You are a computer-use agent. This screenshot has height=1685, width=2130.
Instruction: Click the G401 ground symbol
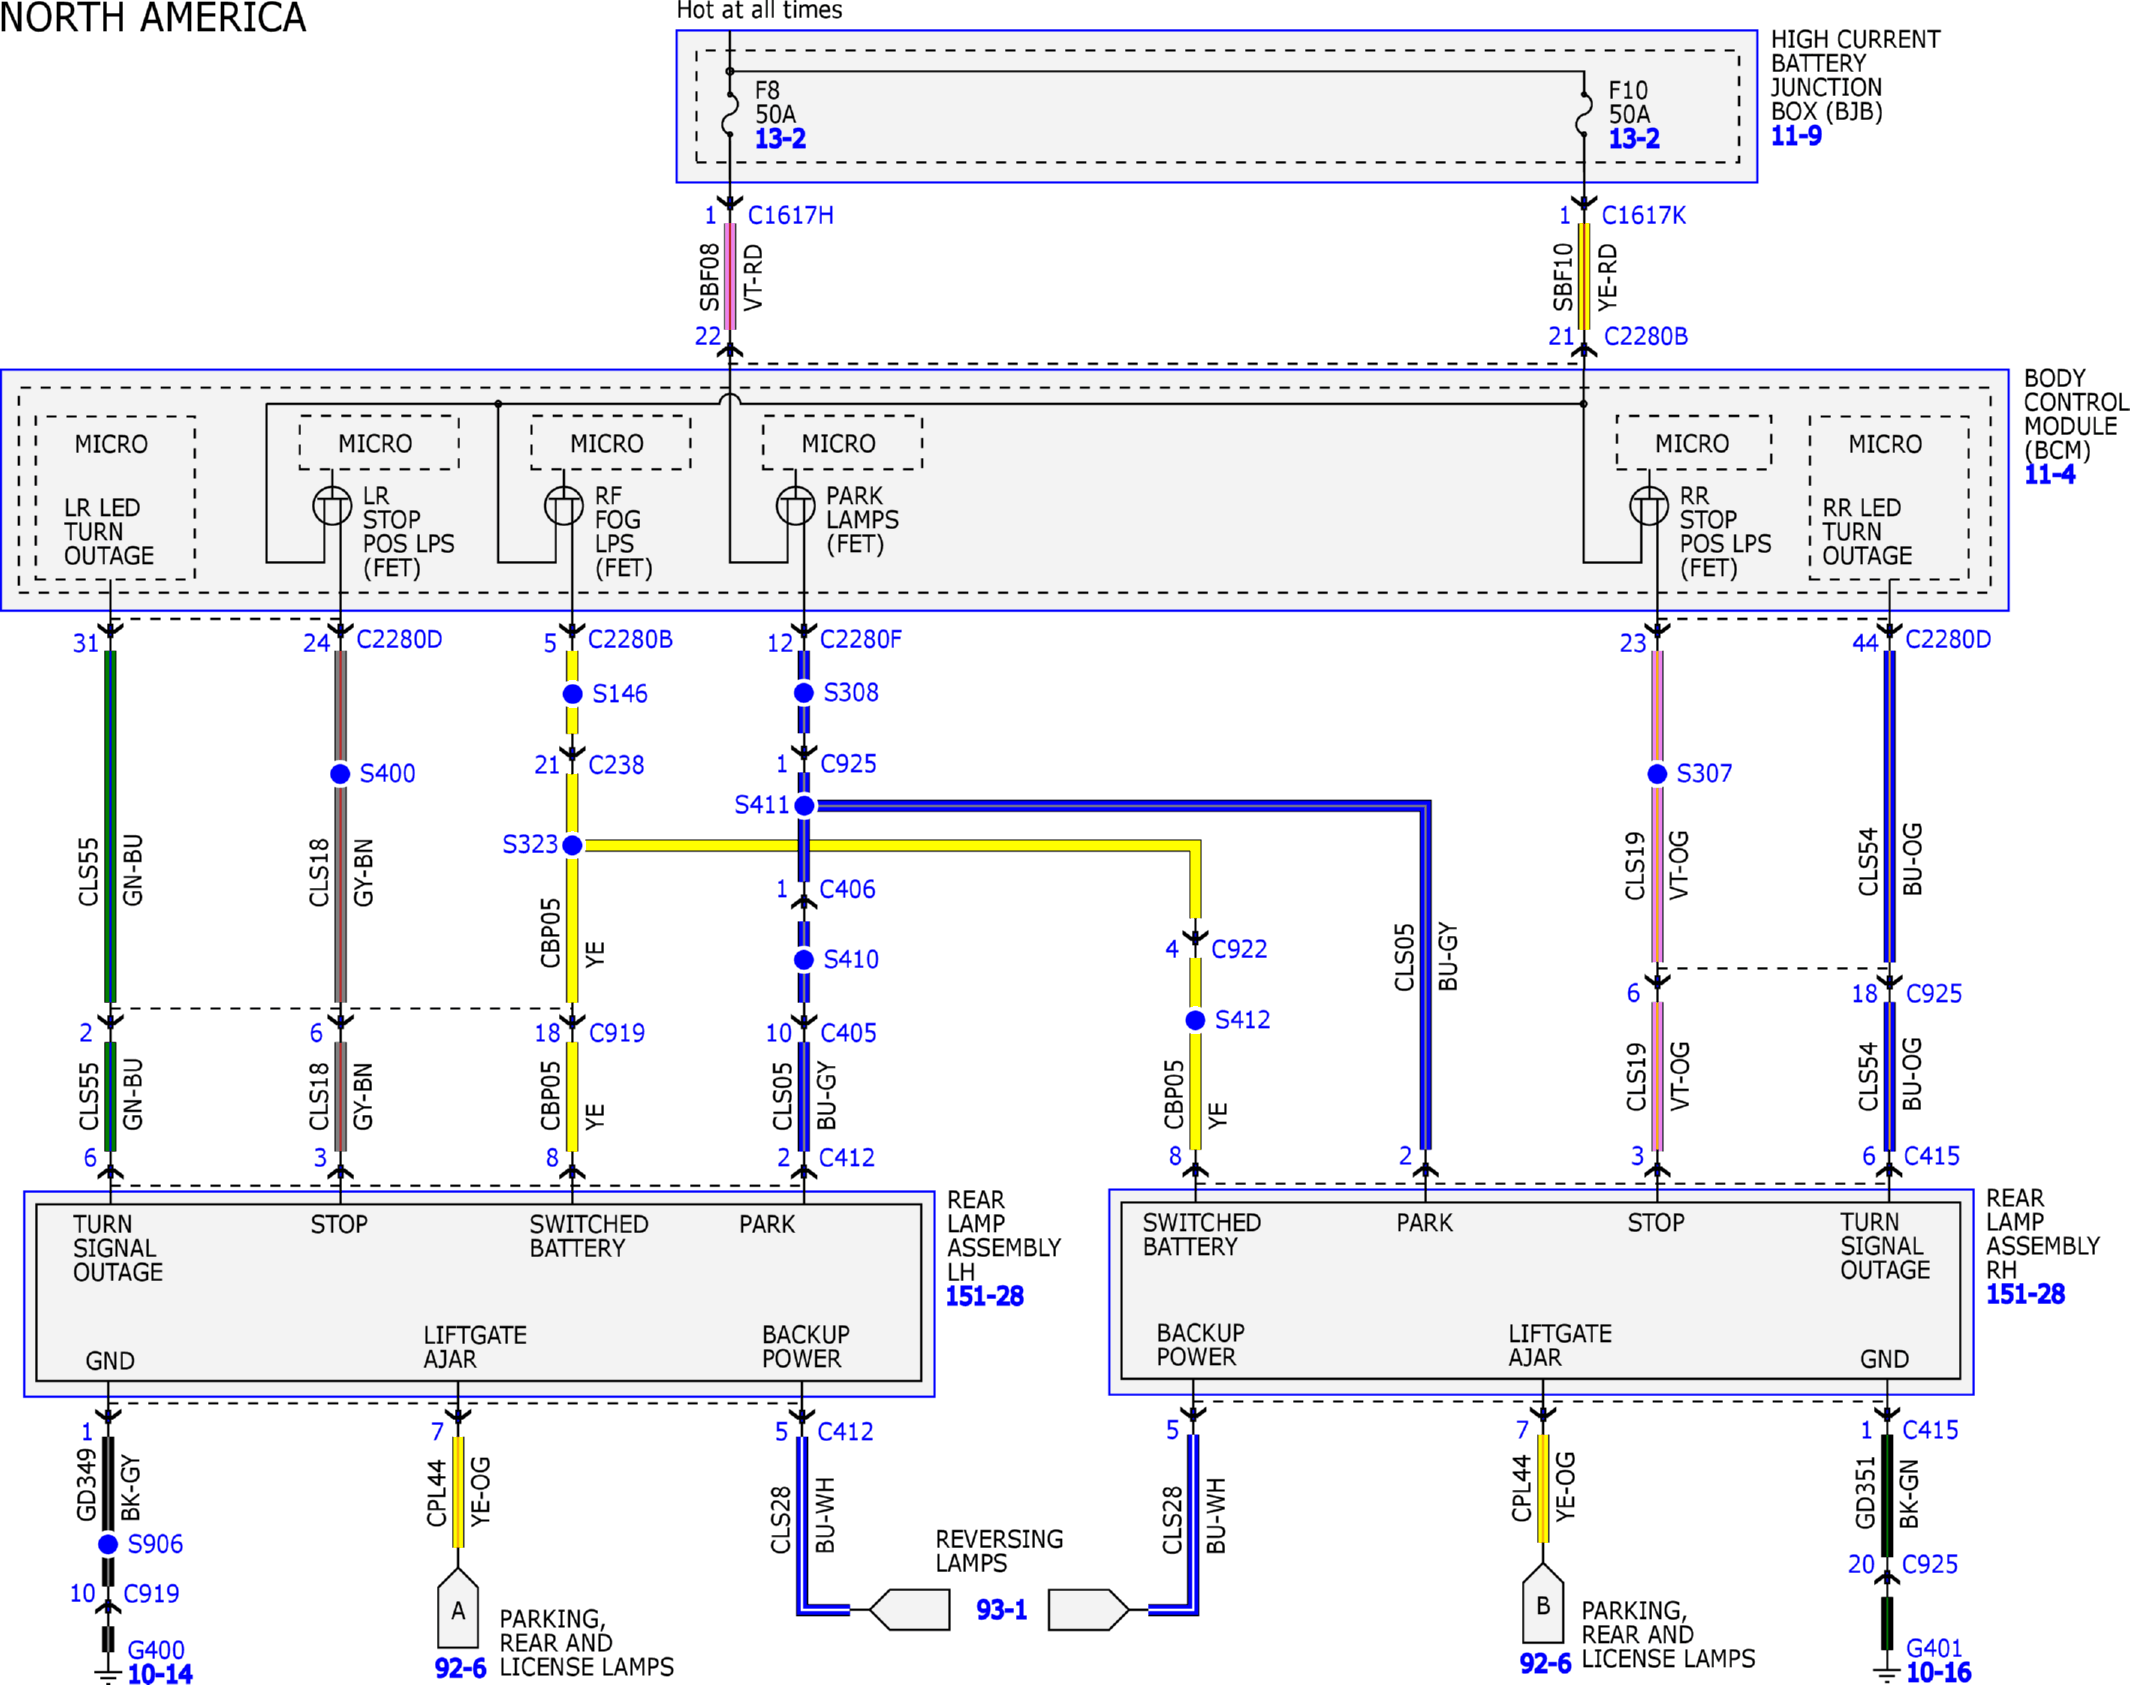(1886, 1673)
